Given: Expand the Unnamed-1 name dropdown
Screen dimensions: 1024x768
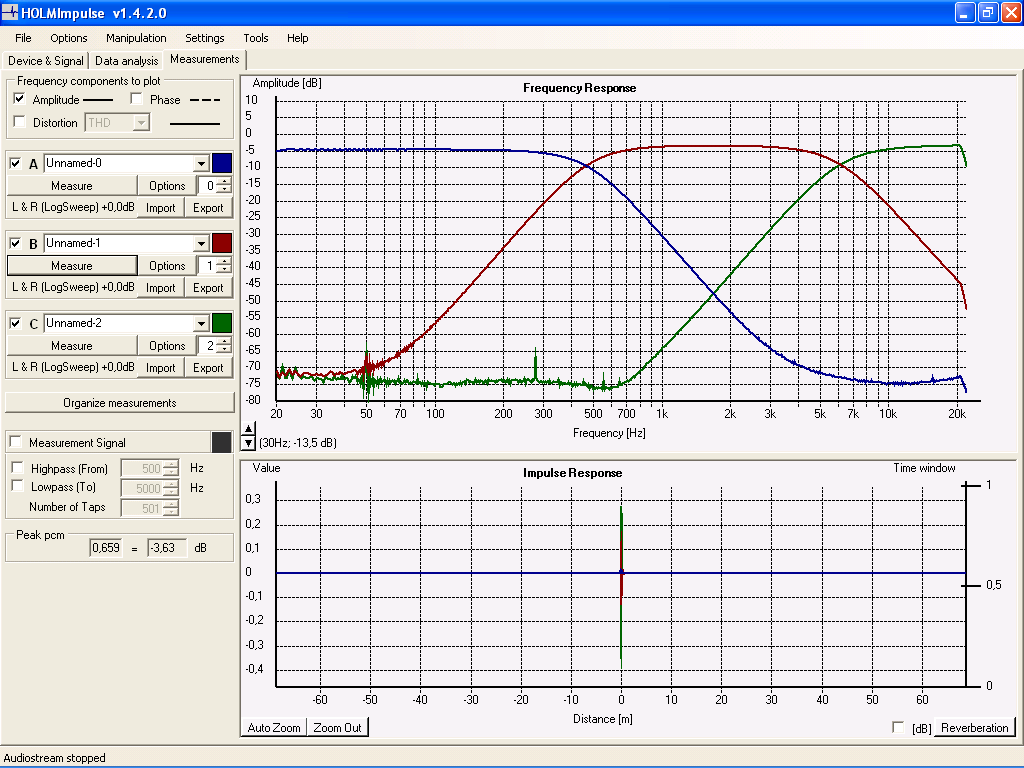Looking at the screenshot, I should coord(201,244).
